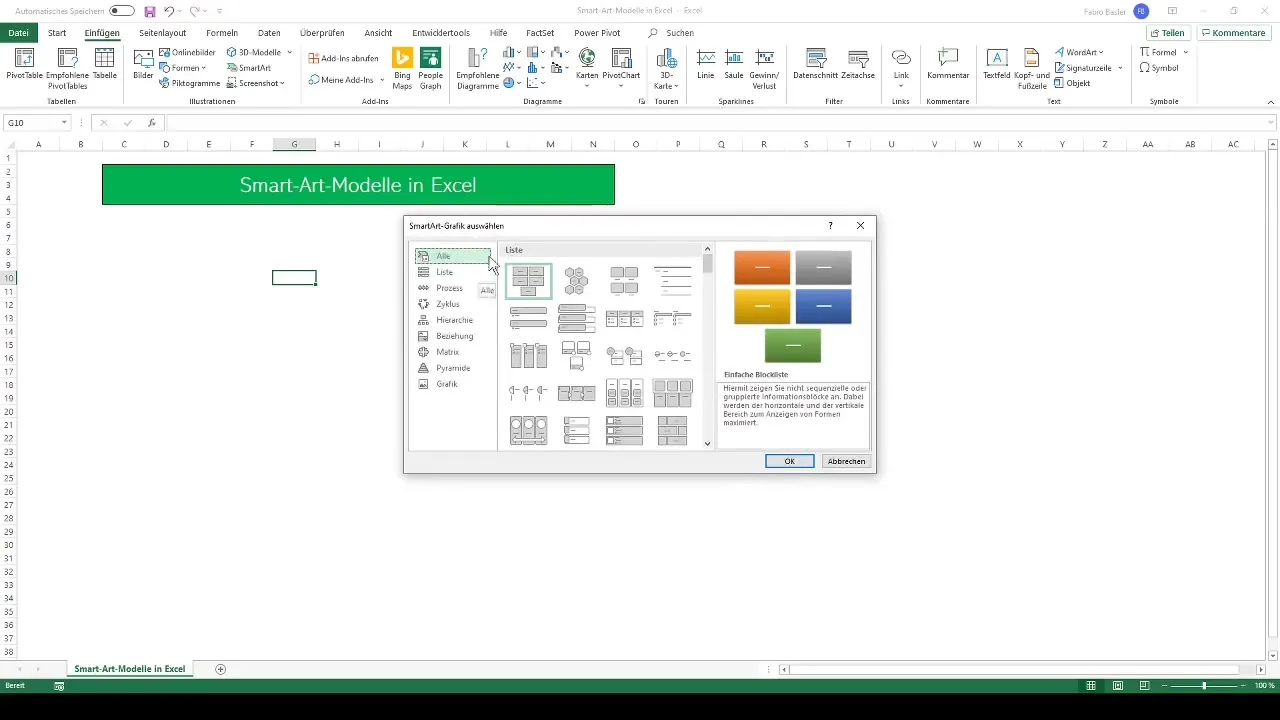Select the Einfache Blockliste thumbnail
The height and width of the screenshot is (720, 1280).
528,282
